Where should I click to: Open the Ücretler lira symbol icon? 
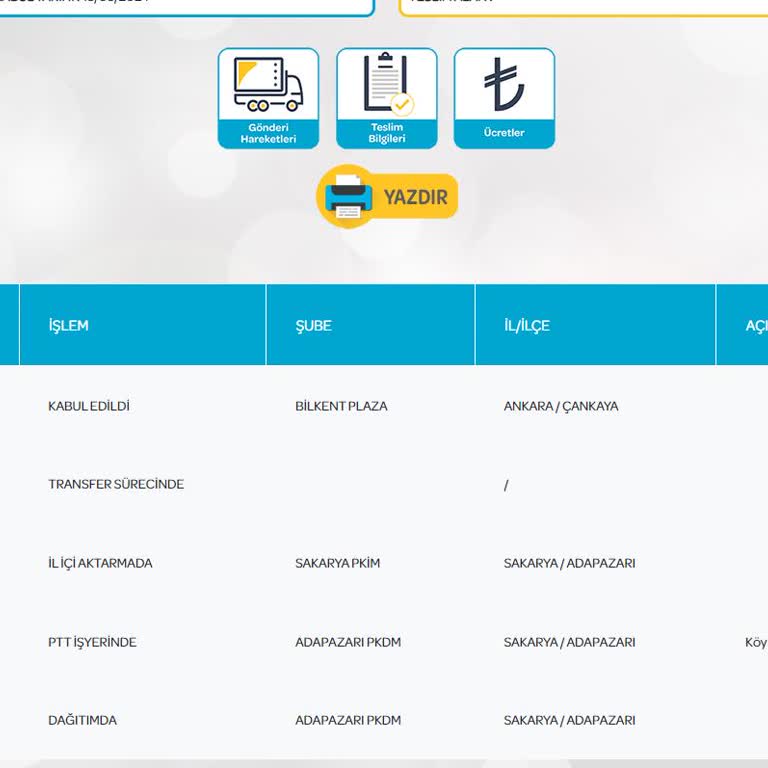tap(504, 86)
